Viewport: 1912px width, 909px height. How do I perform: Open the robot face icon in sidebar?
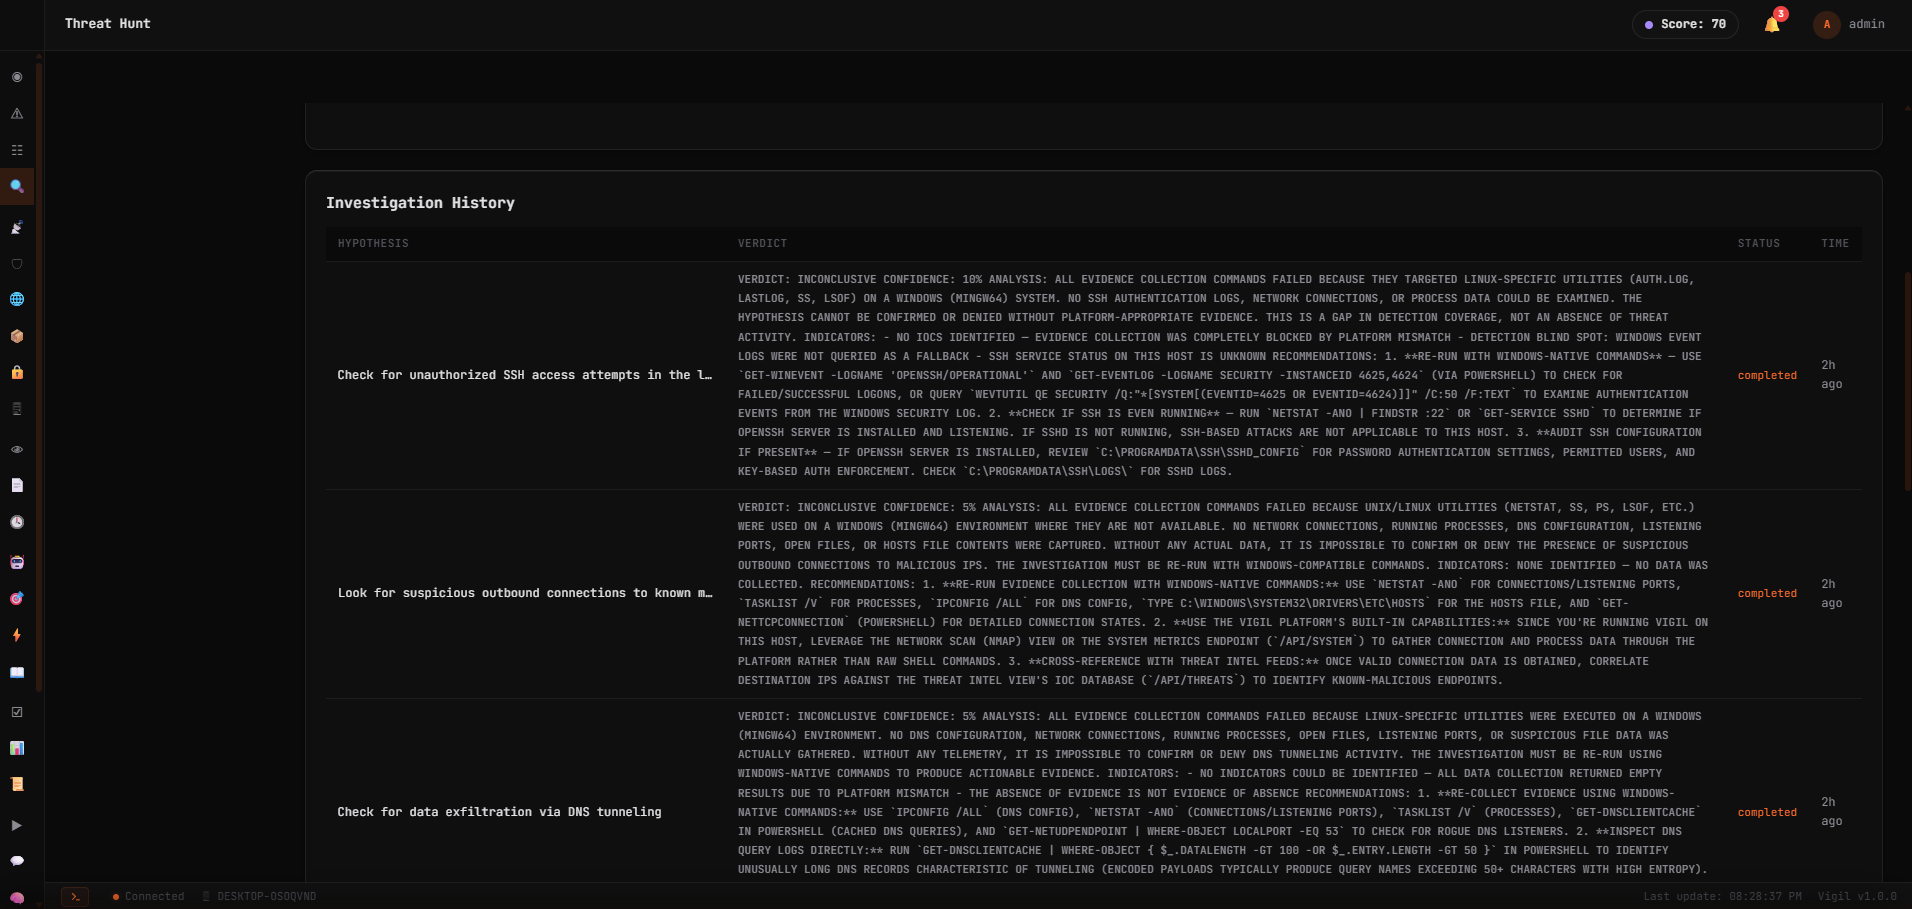pos(17,562)
